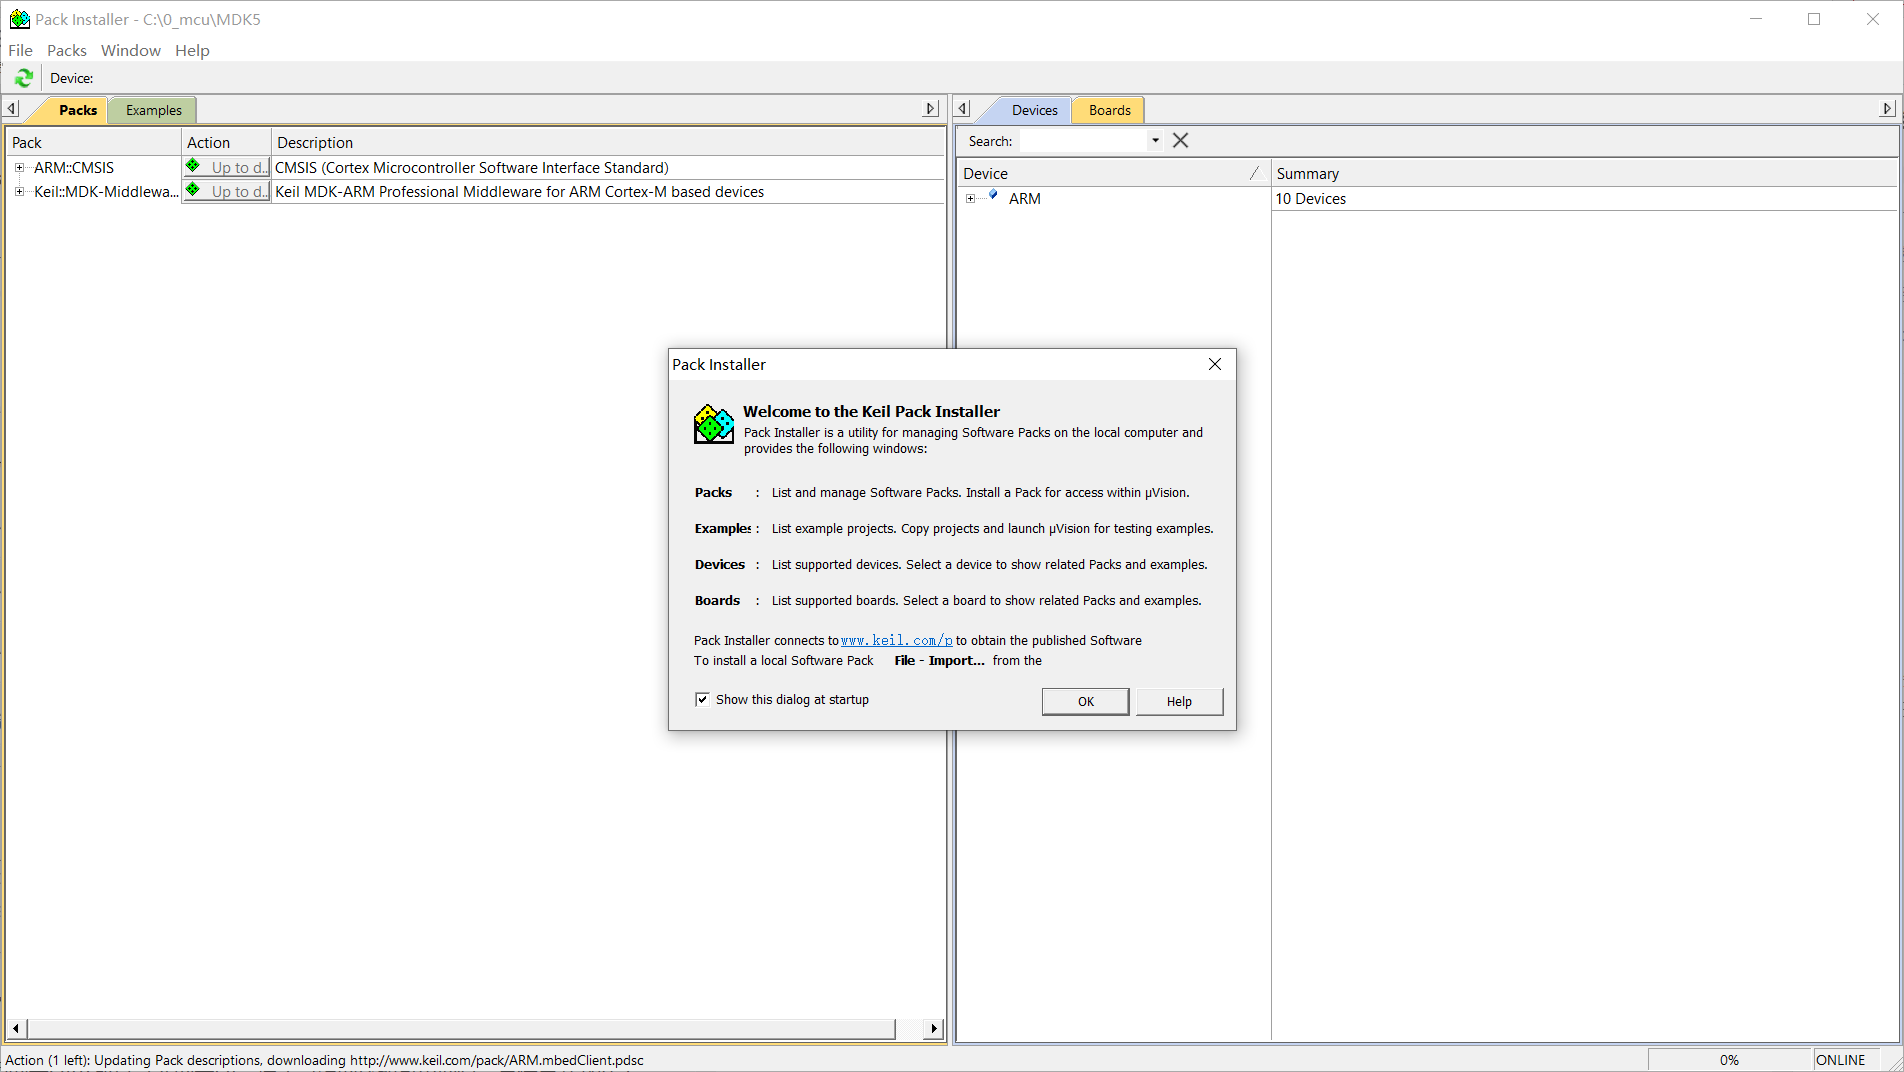Click the Keil MDK-ARM Professional Middleware description
This screenshot has height=1072, width=1904.
pyautogui.click(x=519, y=192)
